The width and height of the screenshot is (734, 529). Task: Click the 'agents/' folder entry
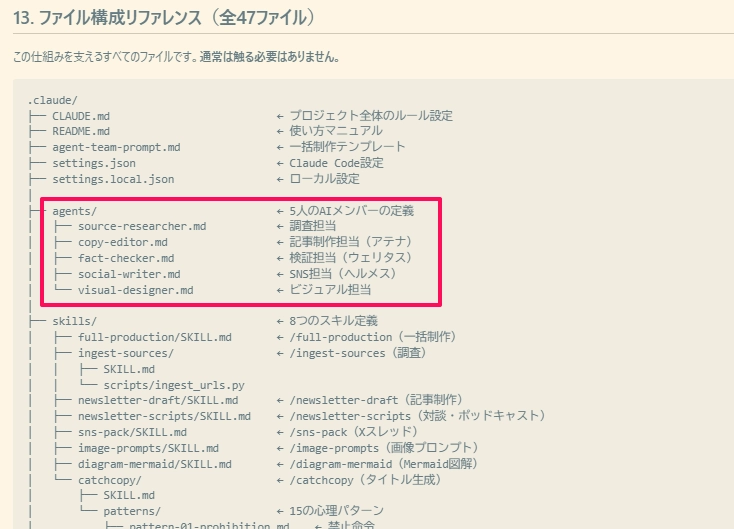74,211
